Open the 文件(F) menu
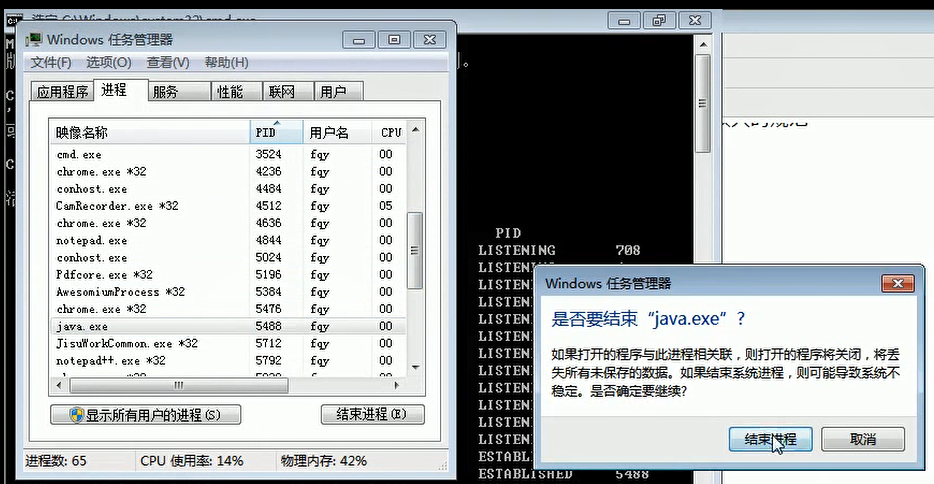The image size is (934, 484). tap(51, 63)
